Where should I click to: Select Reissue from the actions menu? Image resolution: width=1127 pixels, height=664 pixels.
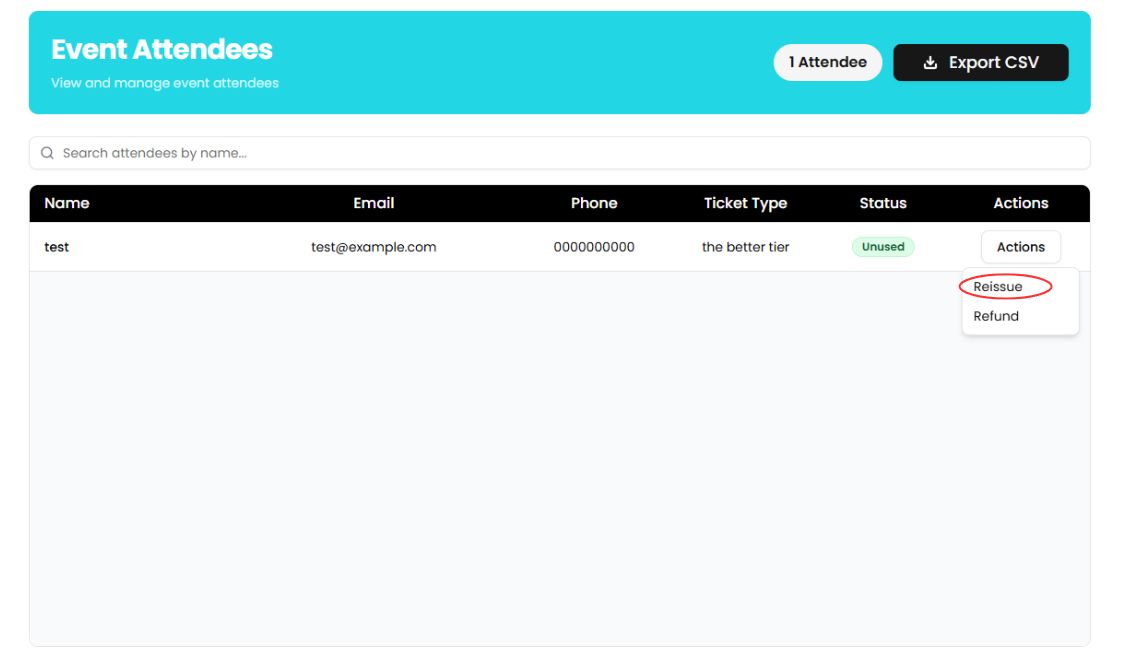pyautogui.click(x=998, y=287)
